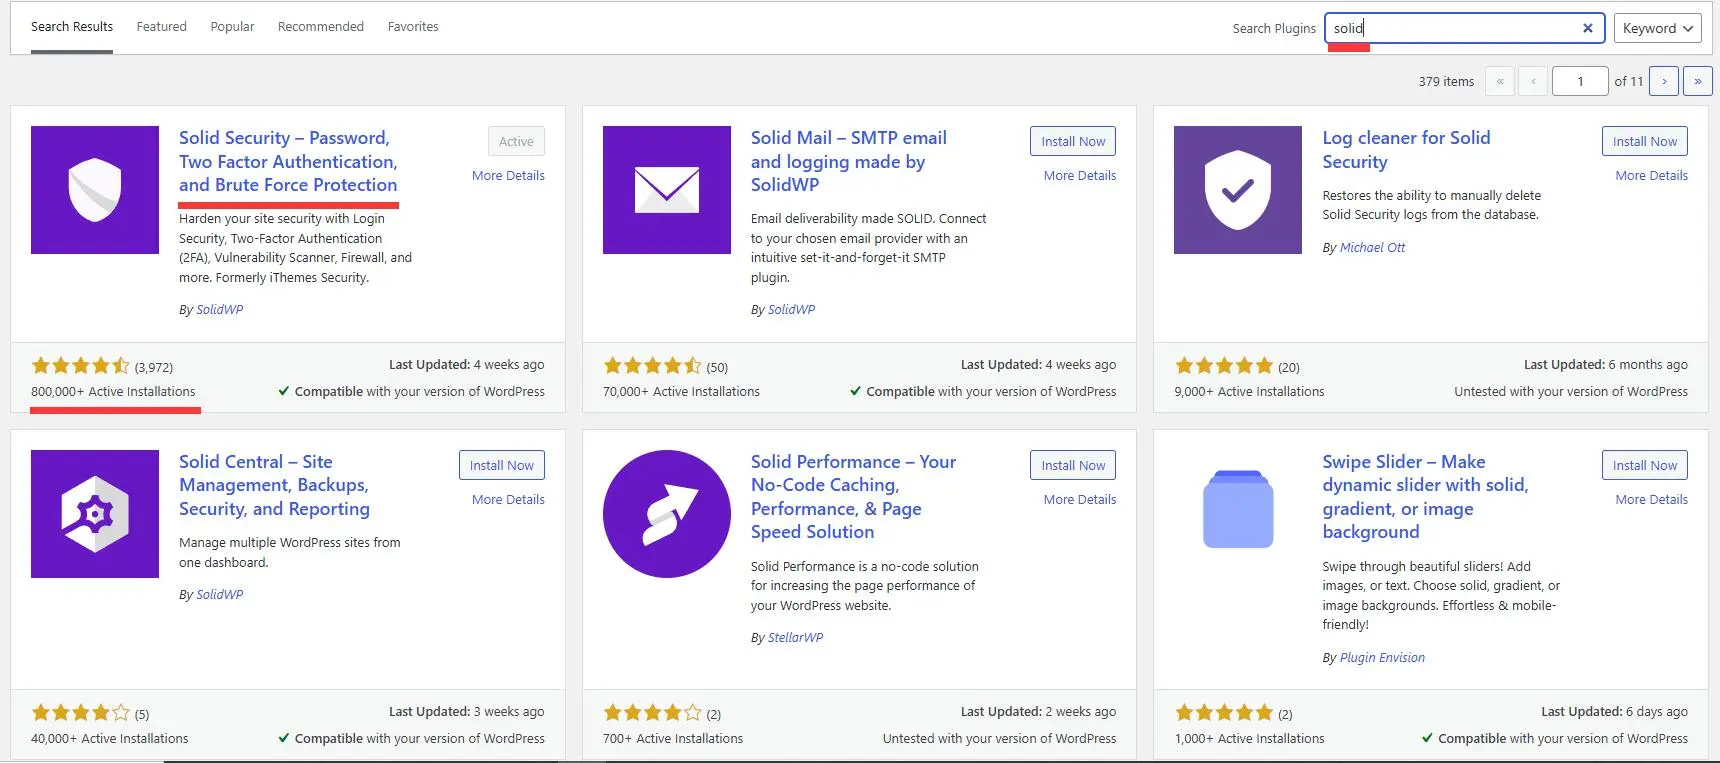Open More Details for Swipe Slider

pos(1652,499)
